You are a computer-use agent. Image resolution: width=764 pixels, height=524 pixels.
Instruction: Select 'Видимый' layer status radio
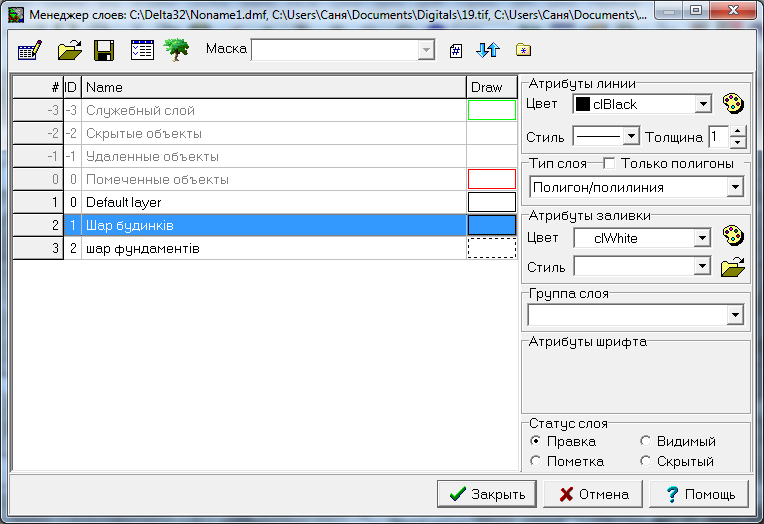point(646,441)
